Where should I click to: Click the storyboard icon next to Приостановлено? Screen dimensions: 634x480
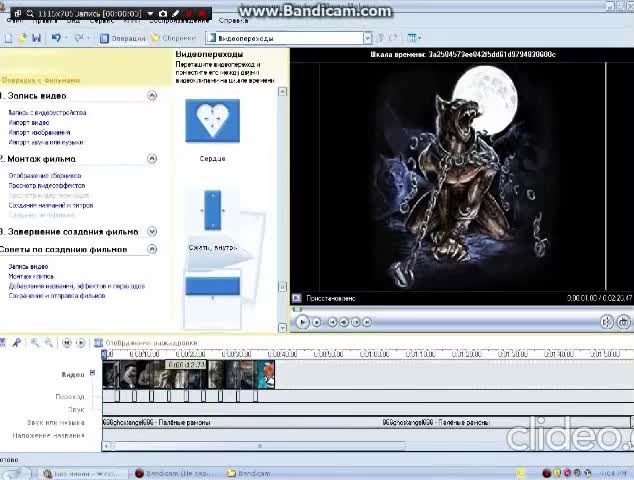[x=296, y=298]
